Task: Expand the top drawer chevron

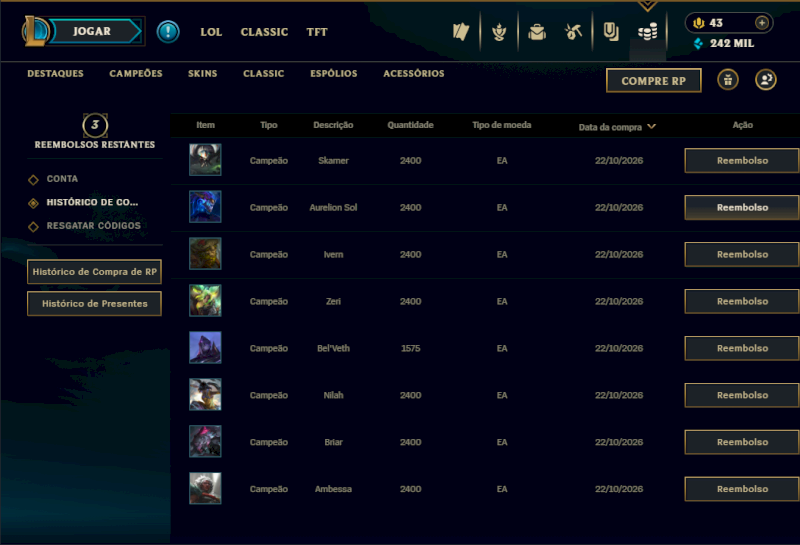Action: [x=647, y=6]
